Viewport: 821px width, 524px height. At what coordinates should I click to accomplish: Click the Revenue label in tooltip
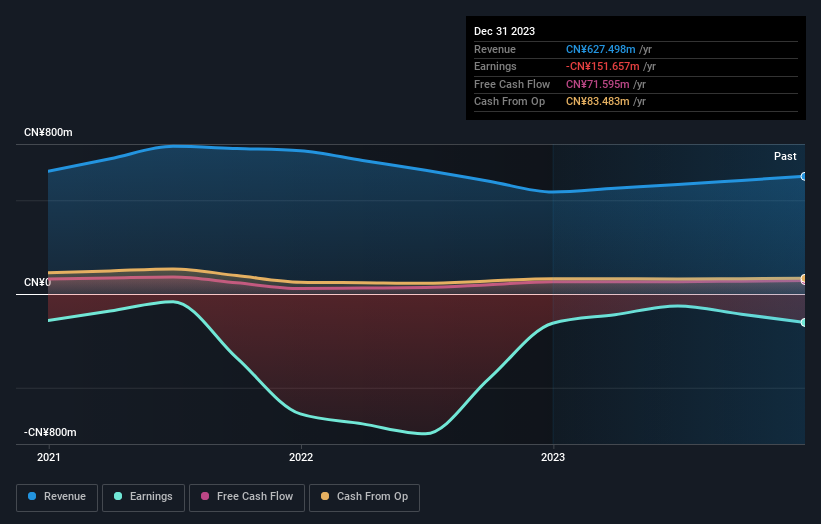[495, 49]
